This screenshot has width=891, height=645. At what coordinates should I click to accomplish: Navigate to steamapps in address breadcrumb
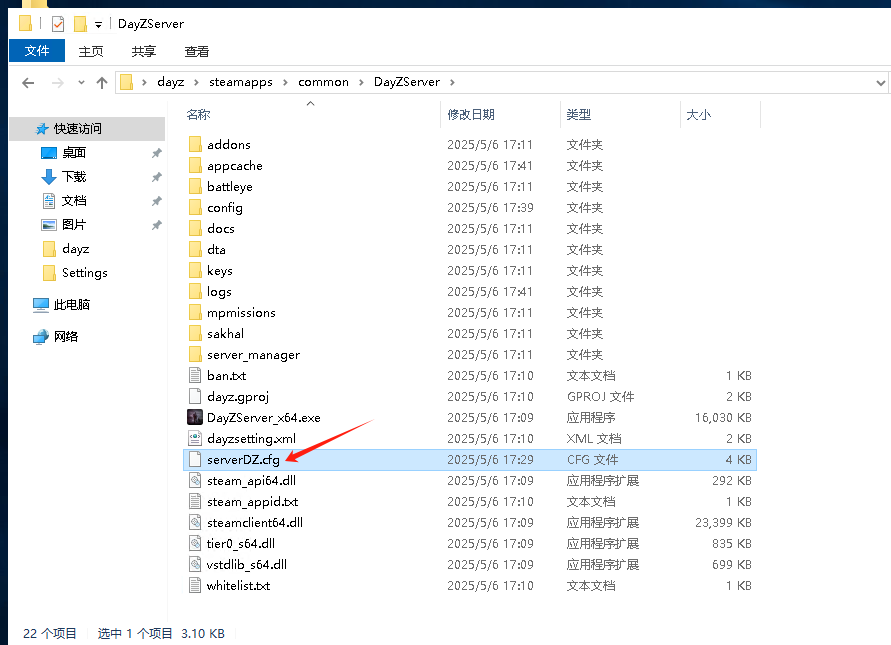coord(240,82)
